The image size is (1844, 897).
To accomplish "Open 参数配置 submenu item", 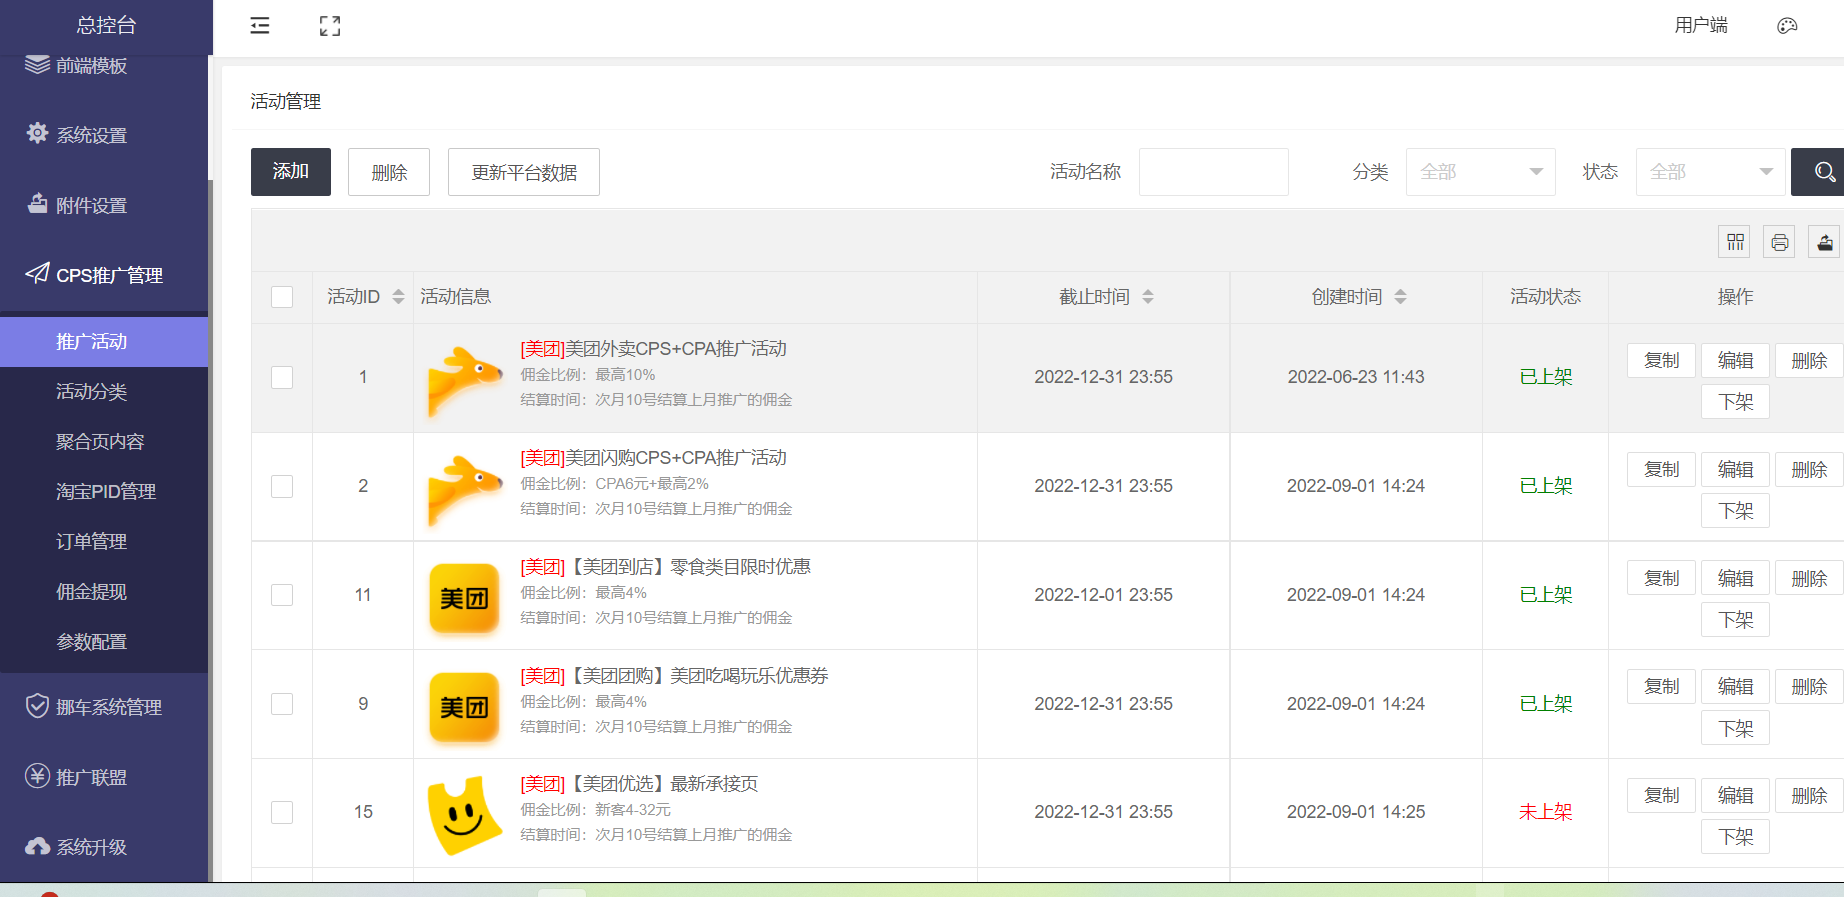I will point(104,642).
